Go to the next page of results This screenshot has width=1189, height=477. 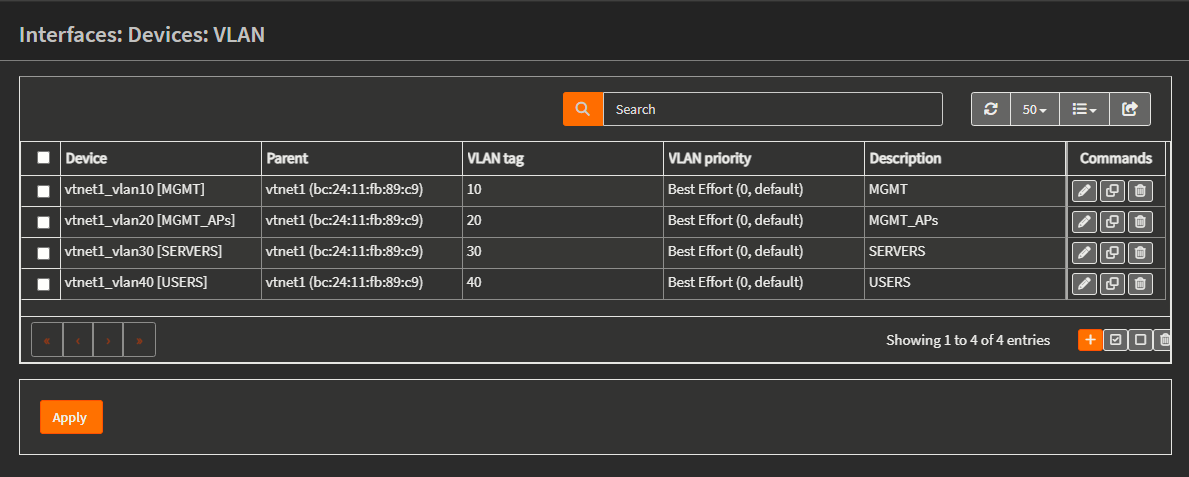click(x=108, y=340)
